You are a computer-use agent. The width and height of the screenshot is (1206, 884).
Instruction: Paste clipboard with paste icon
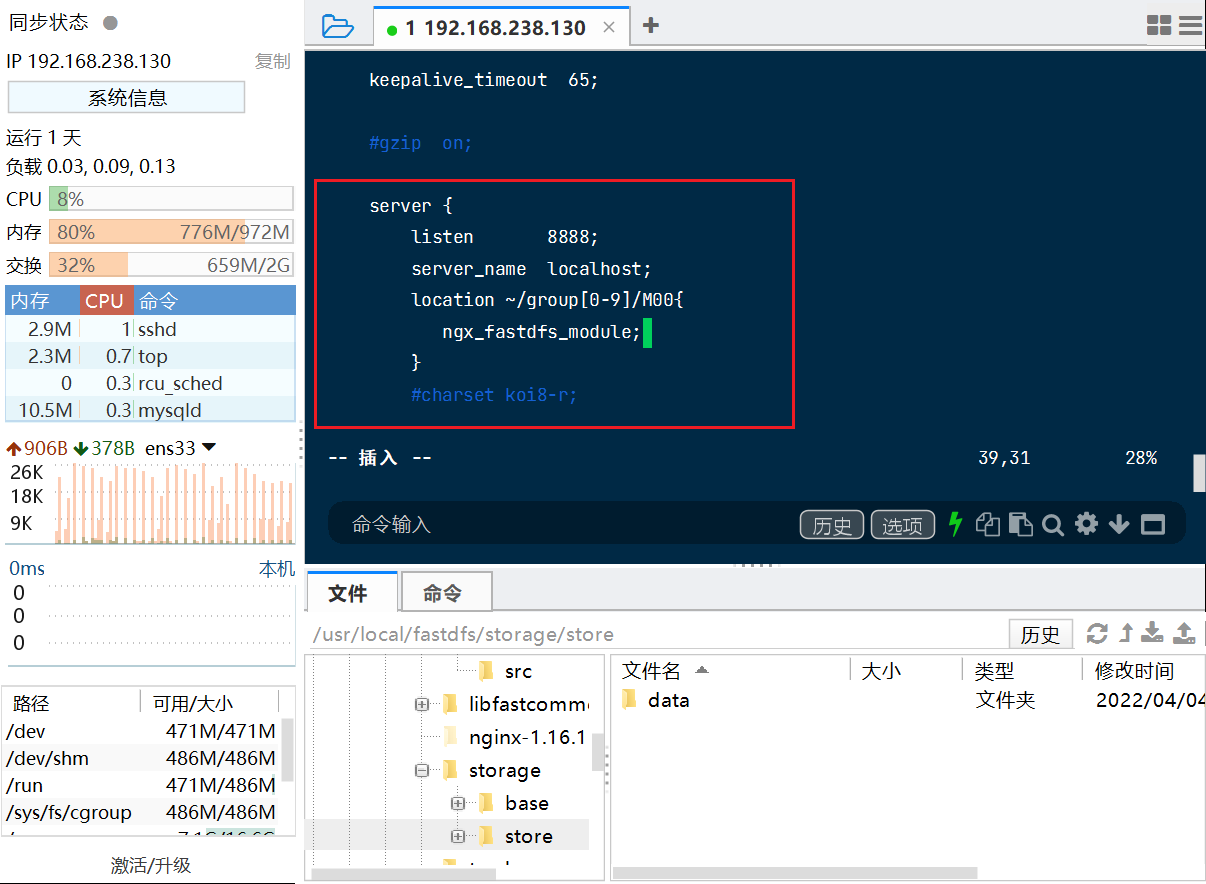pyautogui.click(x=1020, y=524)
